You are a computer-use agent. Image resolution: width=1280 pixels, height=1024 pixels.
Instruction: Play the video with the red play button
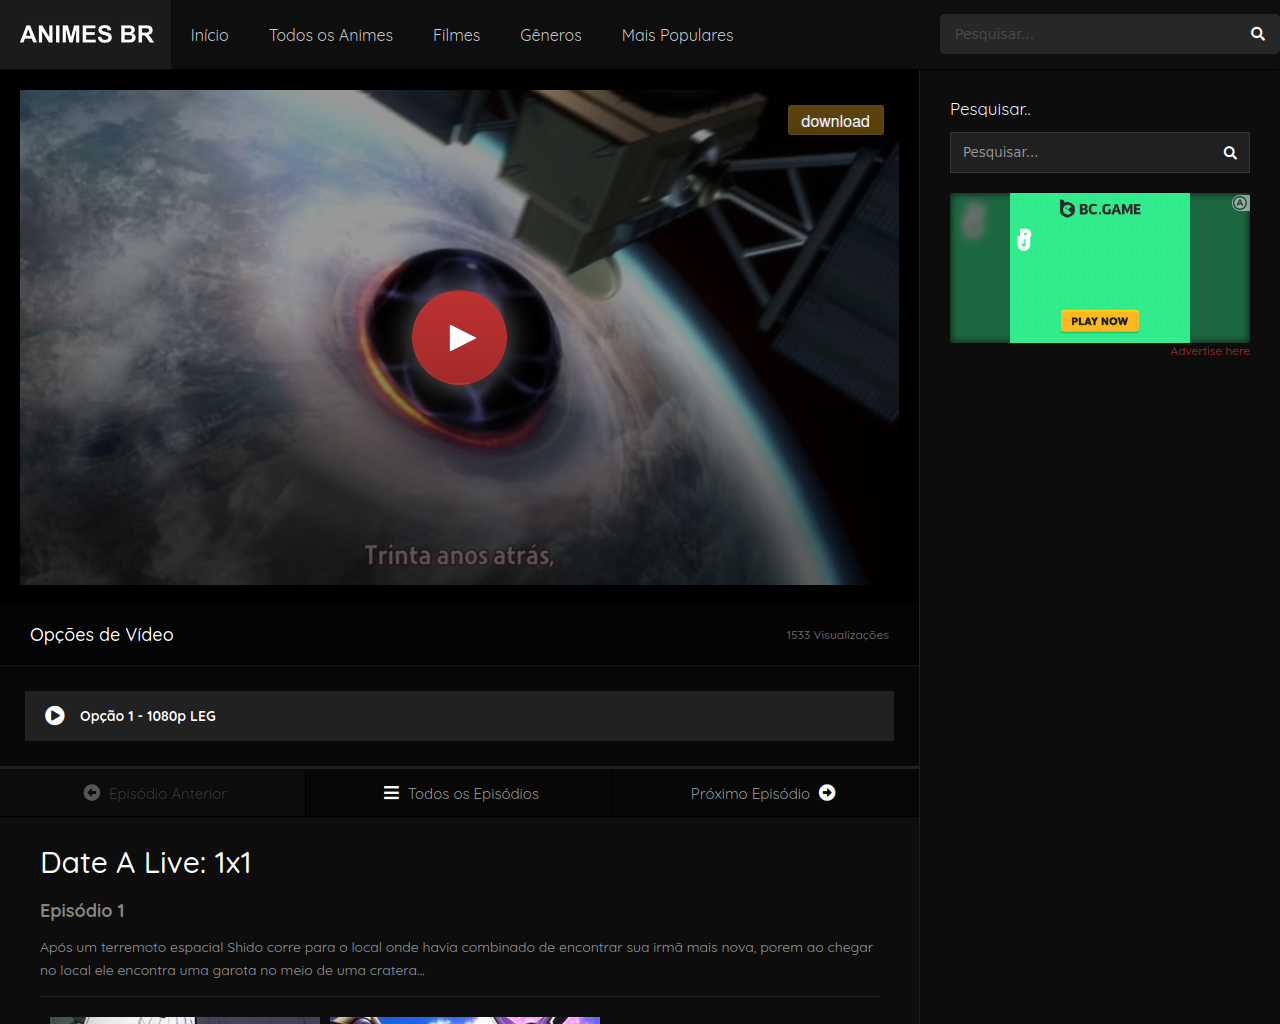[x=459, y=338]
